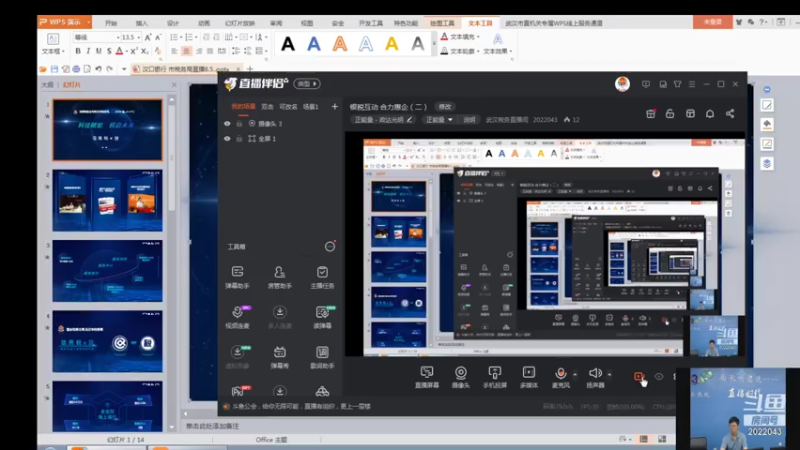Switch to 绘图工具 ribbon tab

(x=442, y=23)
